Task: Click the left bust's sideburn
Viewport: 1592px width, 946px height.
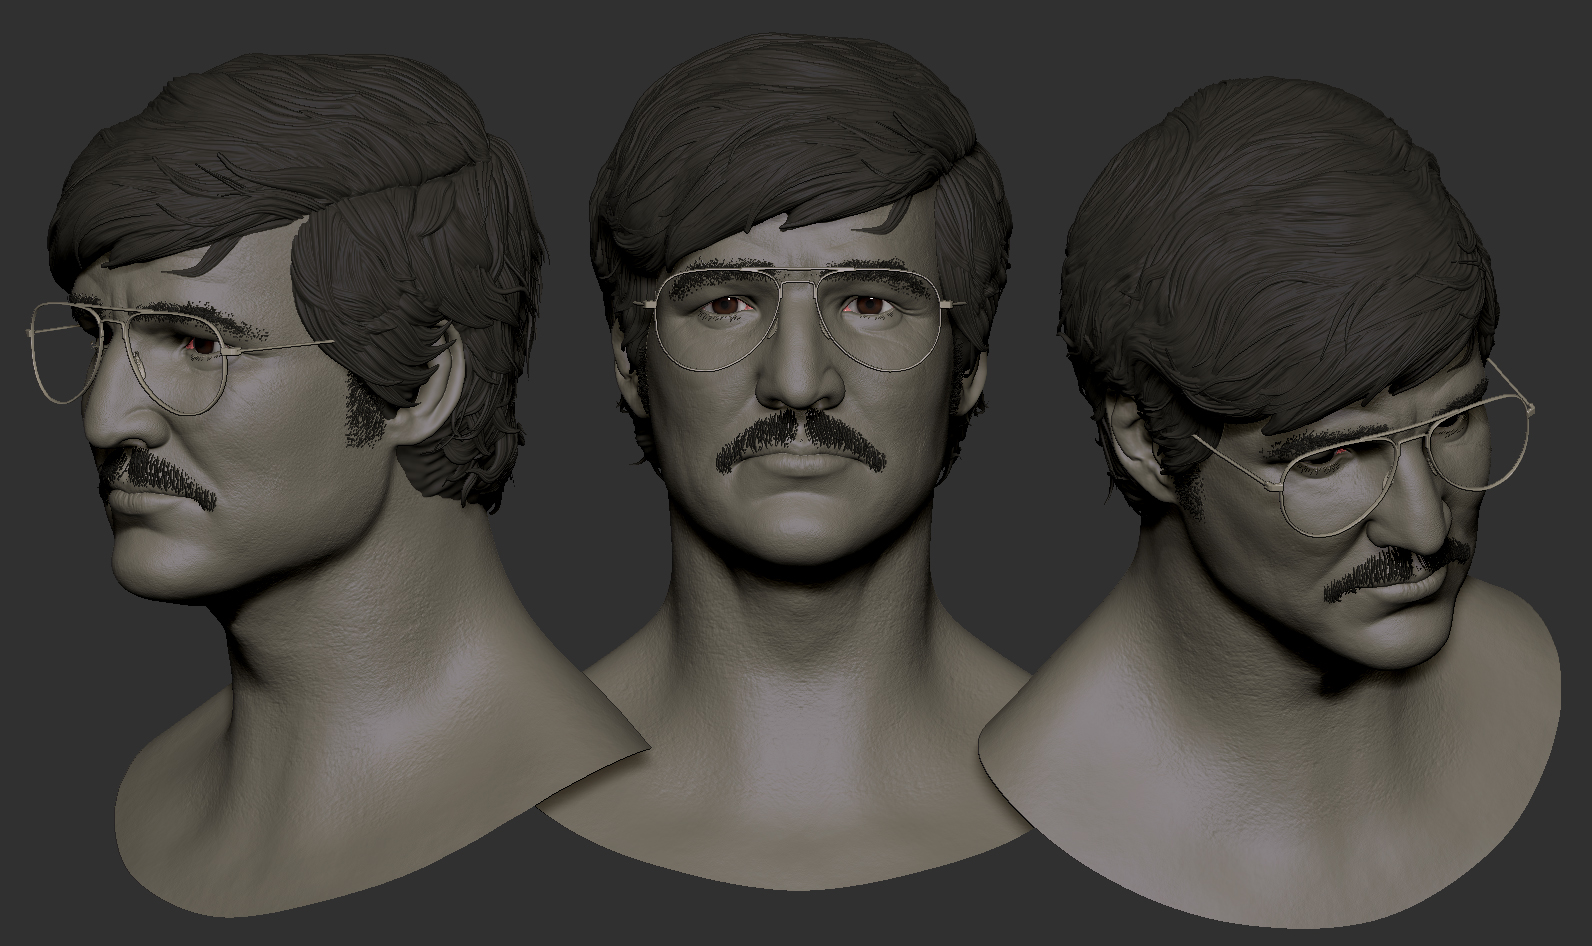Action: point(362,410)
